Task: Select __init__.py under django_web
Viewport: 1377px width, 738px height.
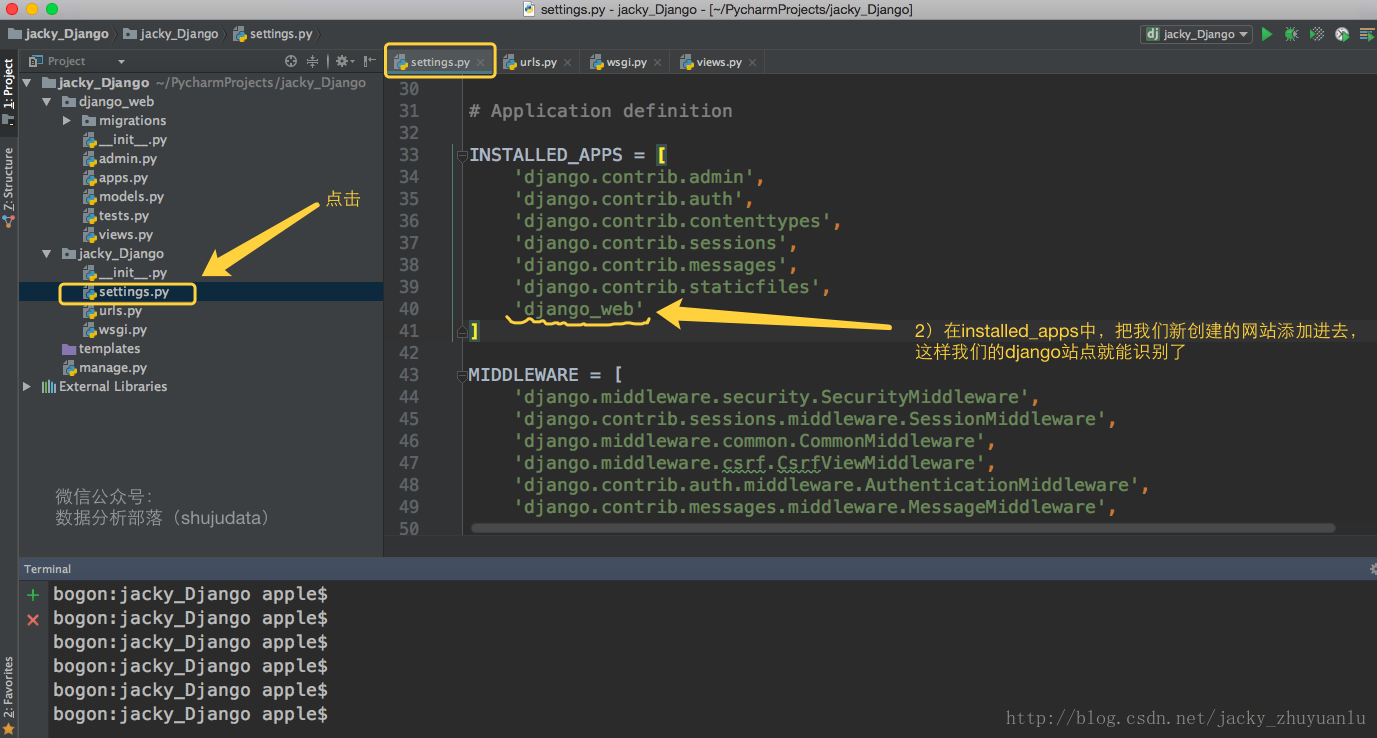Action: pos(125,140)
